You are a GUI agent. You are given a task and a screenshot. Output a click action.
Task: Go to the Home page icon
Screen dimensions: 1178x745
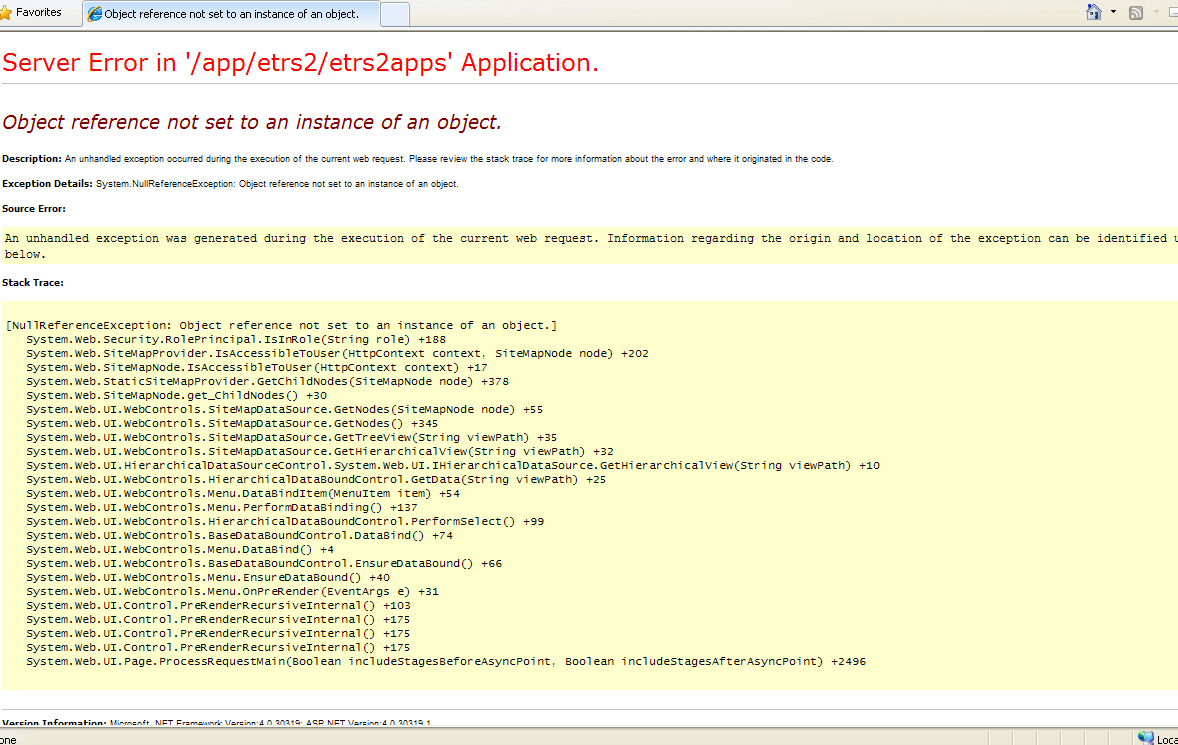click(x=1094, y=13)
